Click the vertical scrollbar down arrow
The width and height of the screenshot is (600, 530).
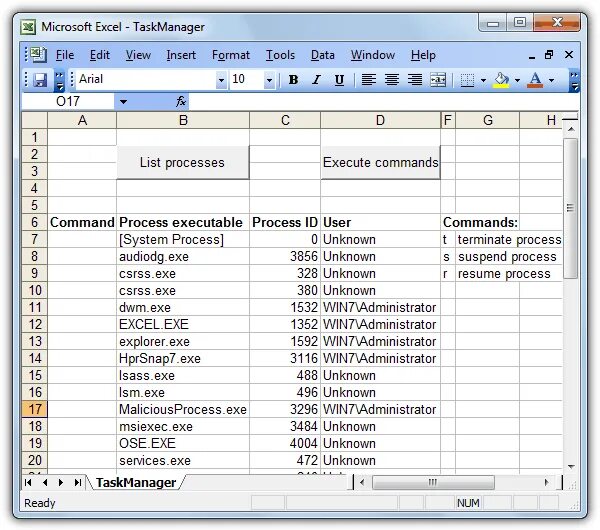(x=571, y=466)
